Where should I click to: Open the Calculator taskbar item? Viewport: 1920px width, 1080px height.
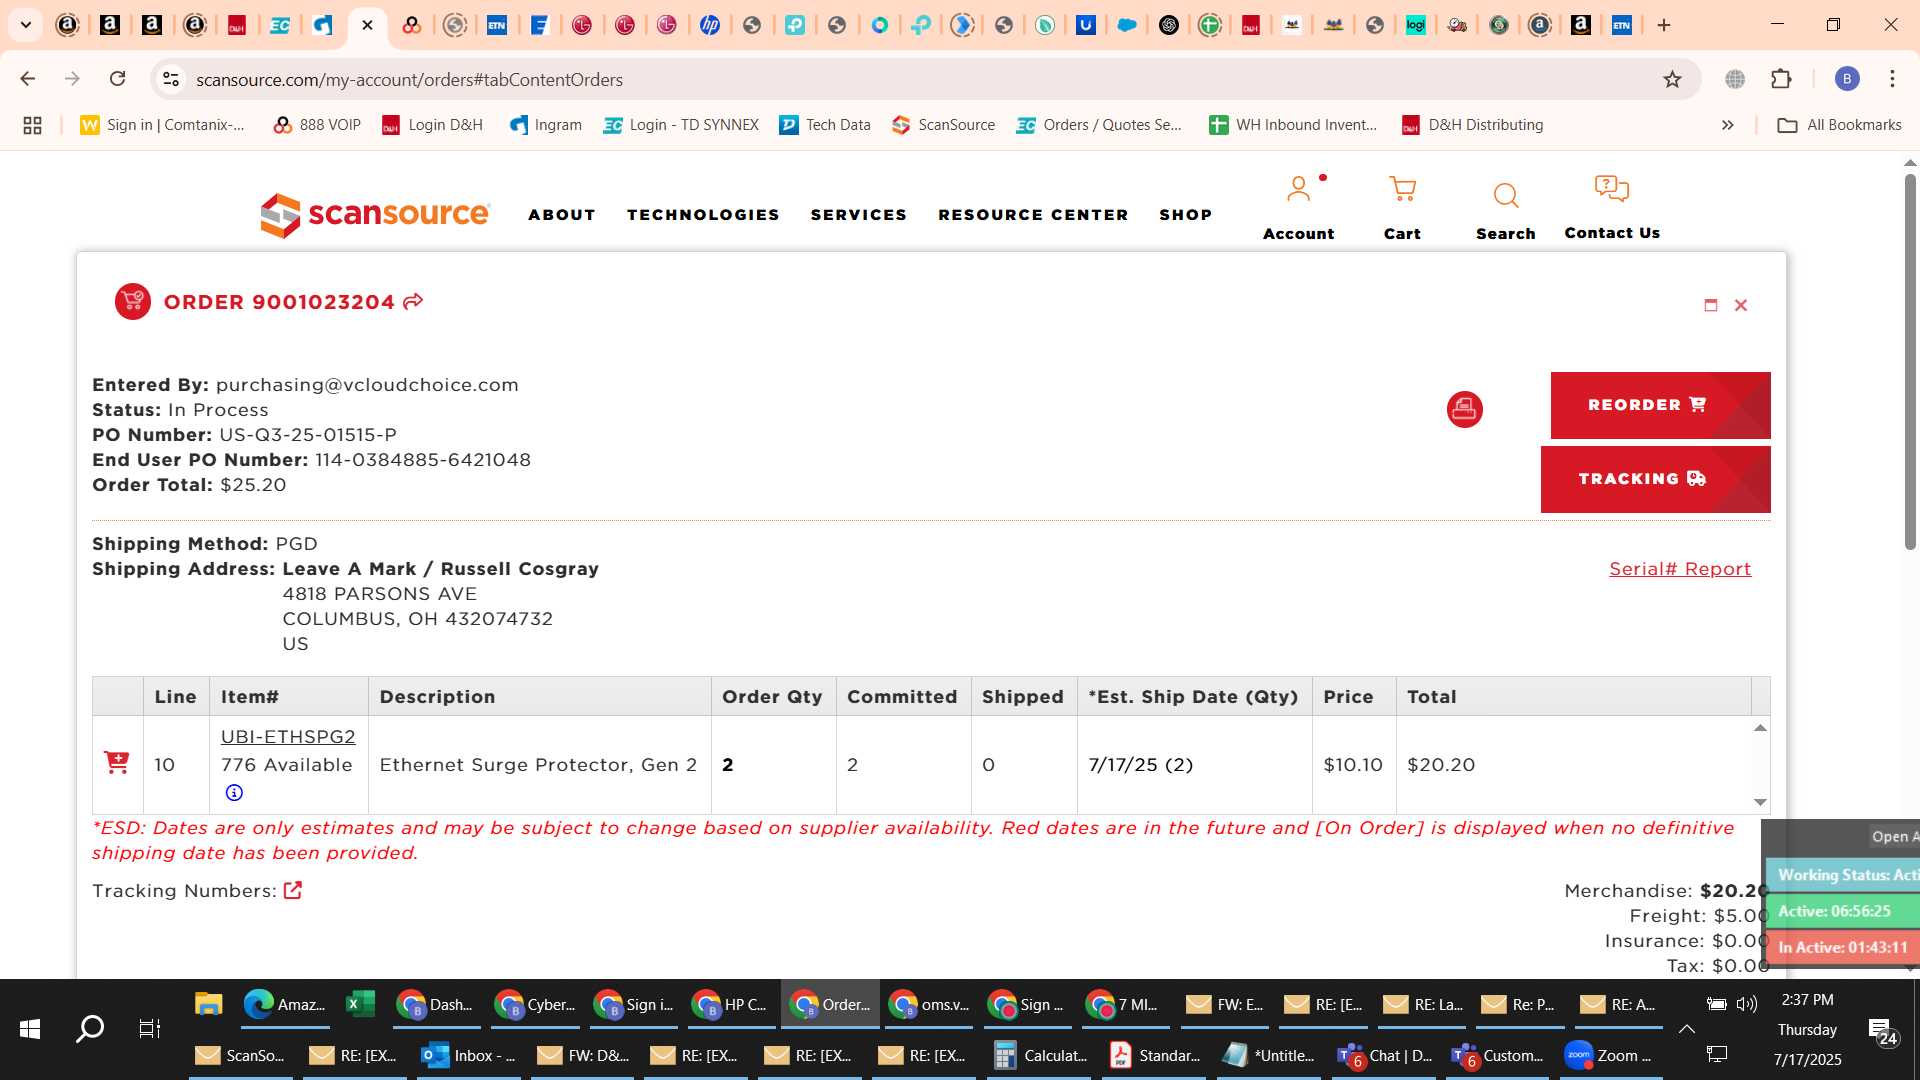click(1041, 1055)
